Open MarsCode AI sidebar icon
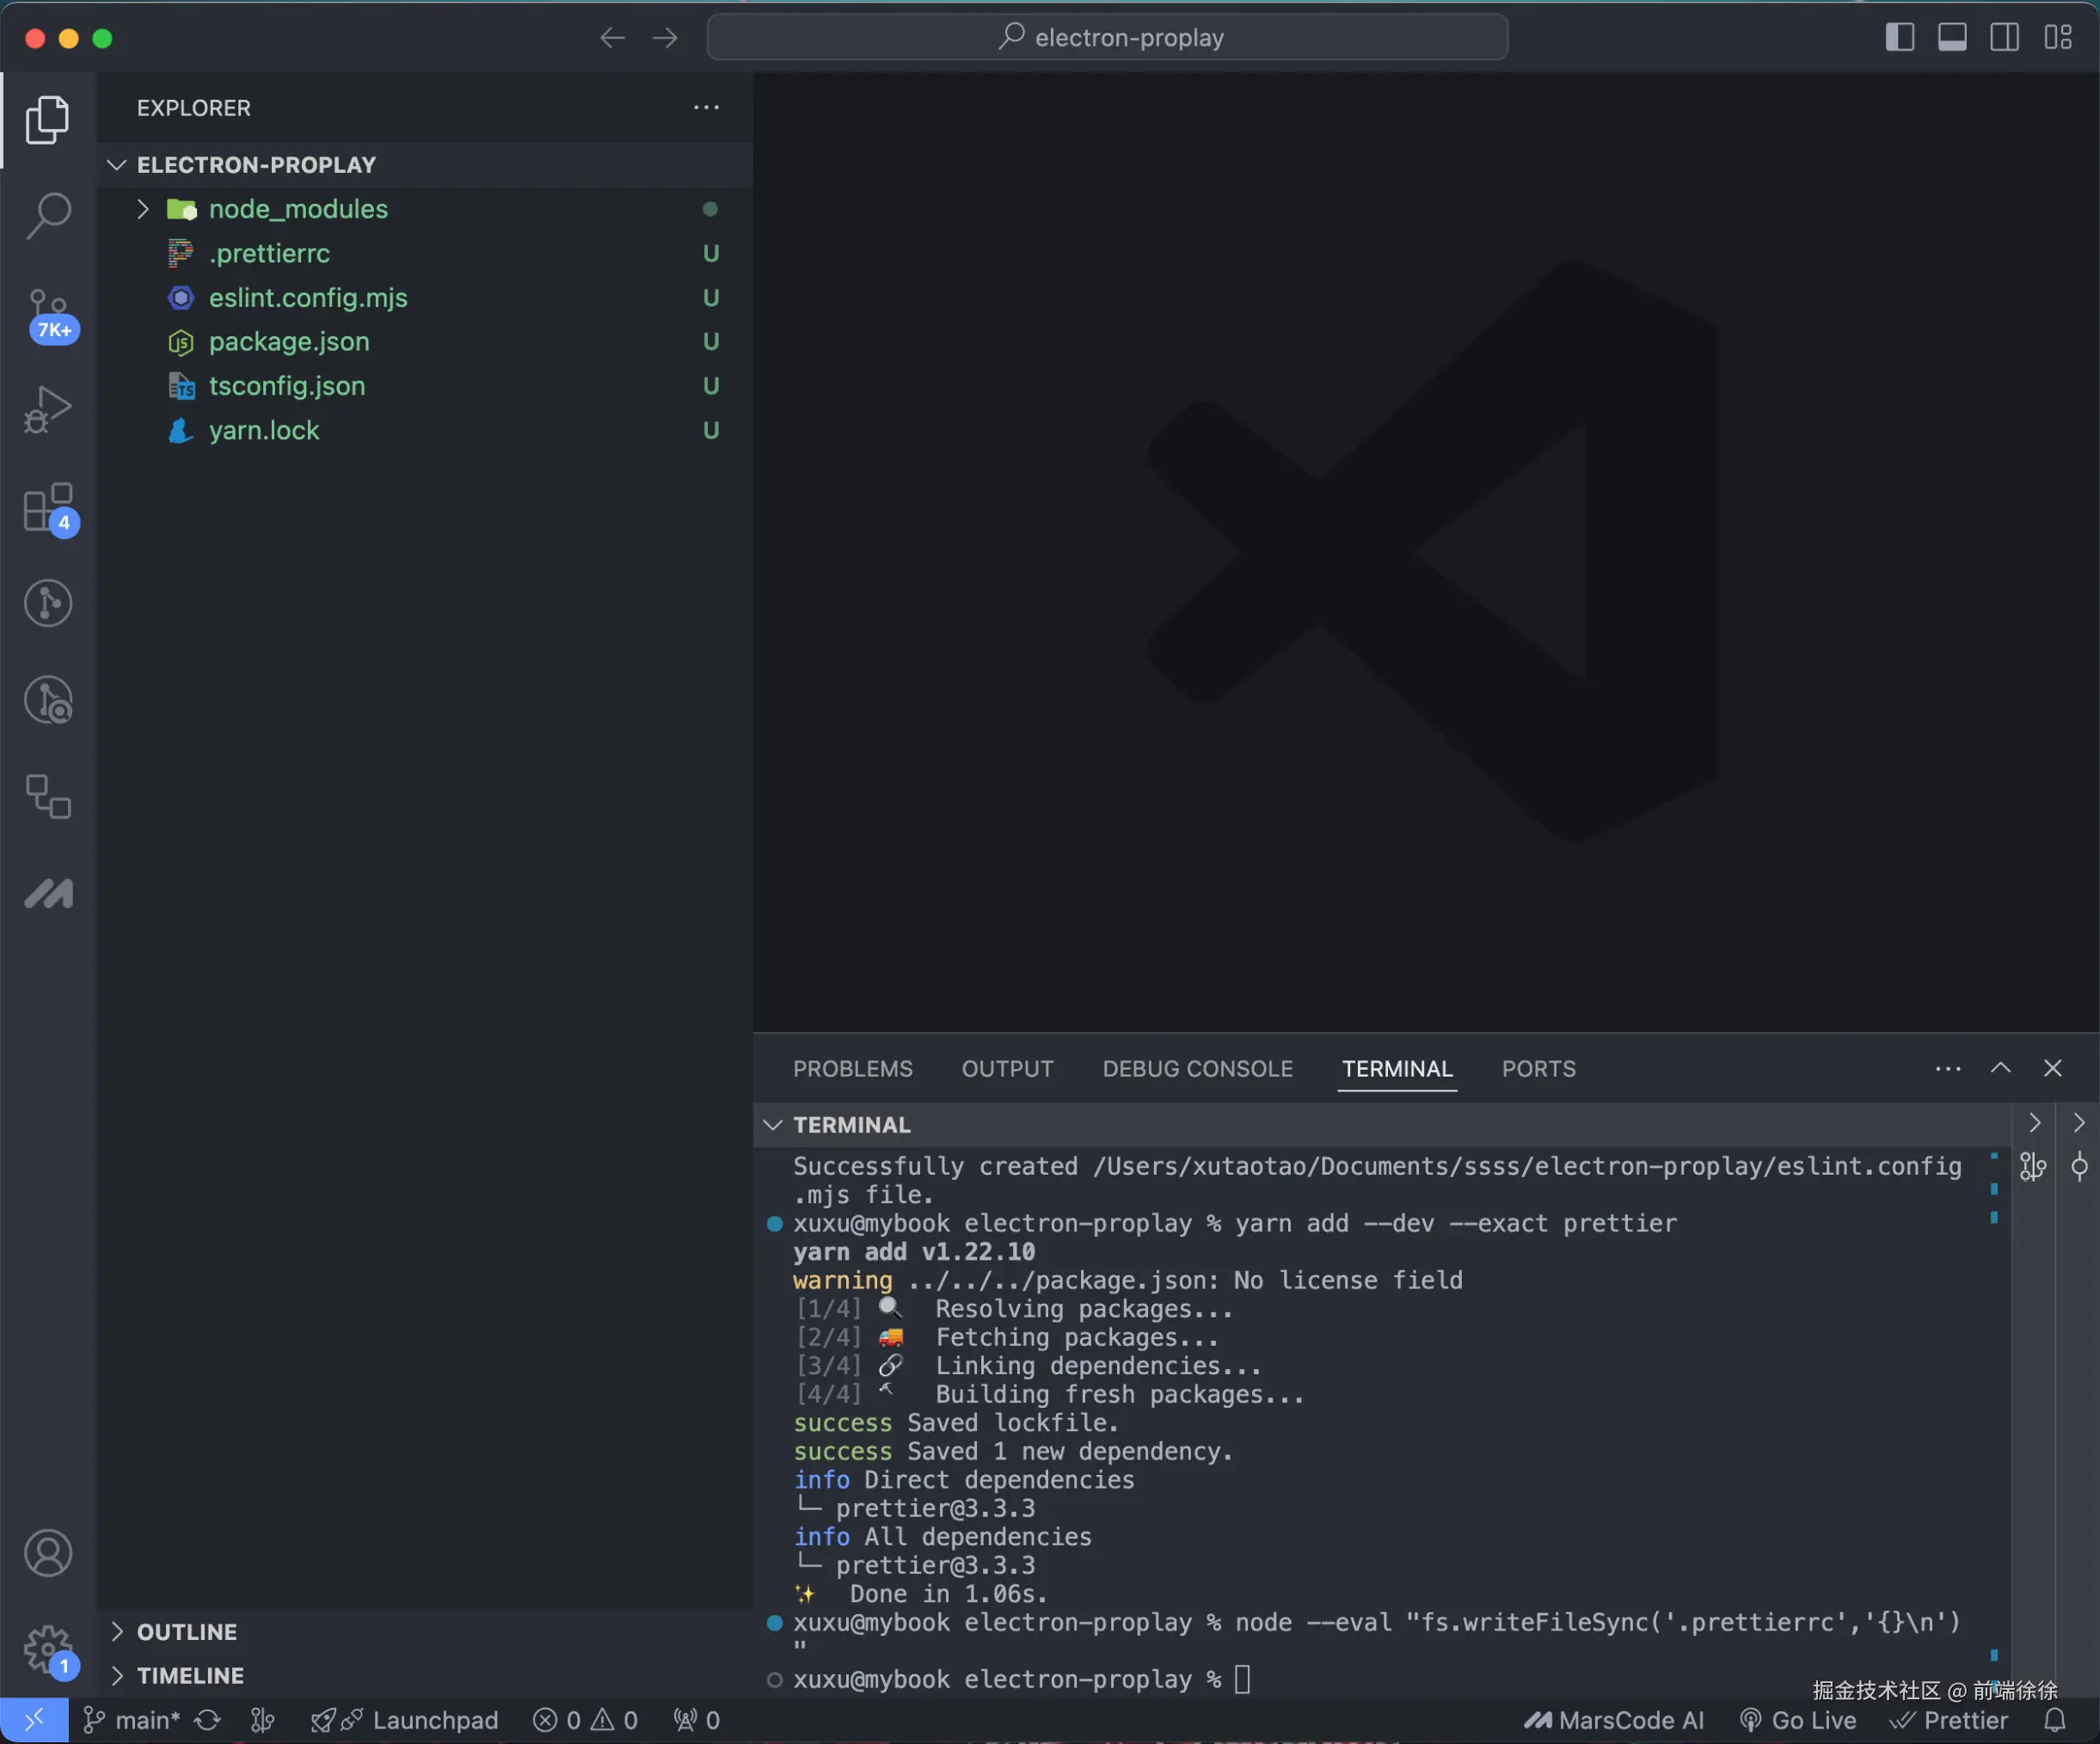Image resolution: width=2100 pixels, height=1744 pixels. (48, 893)
